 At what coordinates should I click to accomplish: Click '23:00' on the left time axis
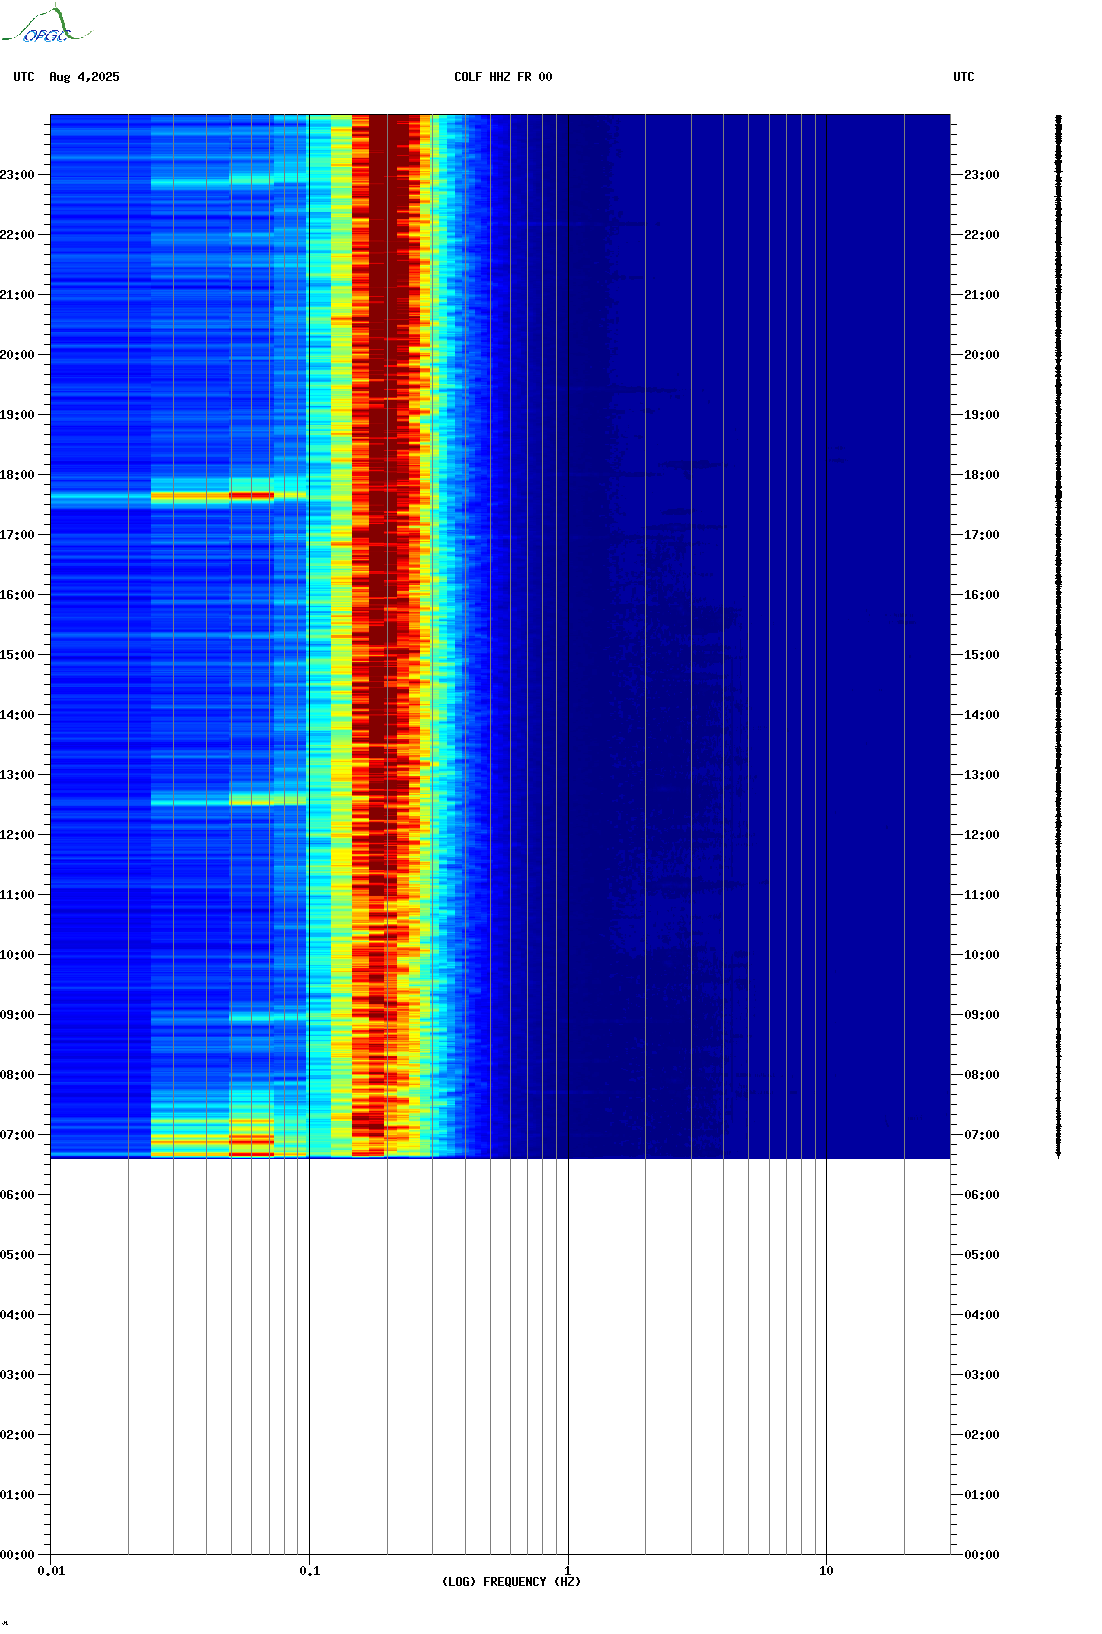[17, 175]
